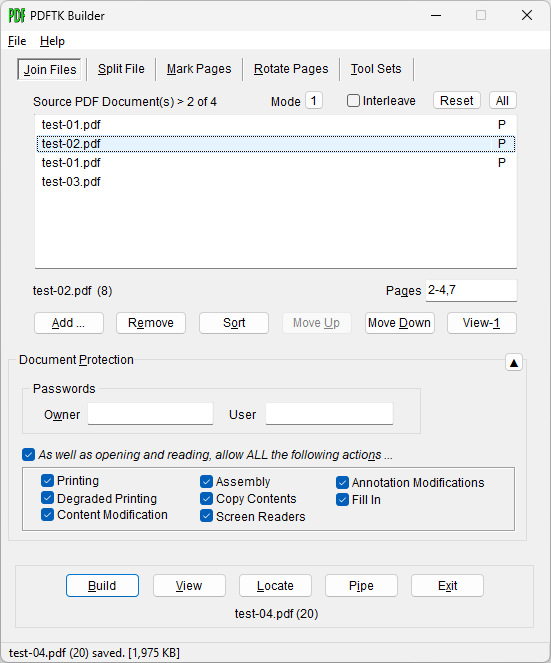551x663 pixels.
Task: Uncheck the Content Modification checkbox
Action: [47, 515]
